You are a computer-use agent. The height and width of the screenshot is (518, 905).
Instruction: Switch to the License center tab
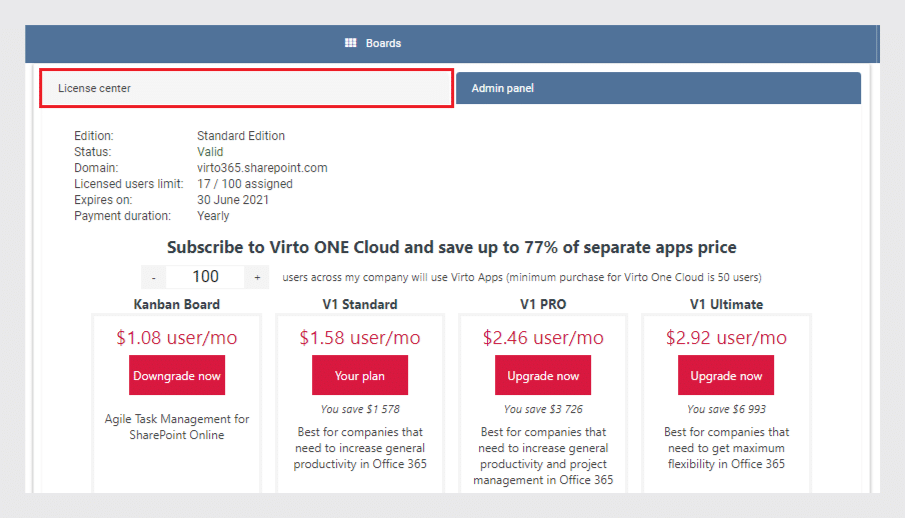(x=246, y=88)
